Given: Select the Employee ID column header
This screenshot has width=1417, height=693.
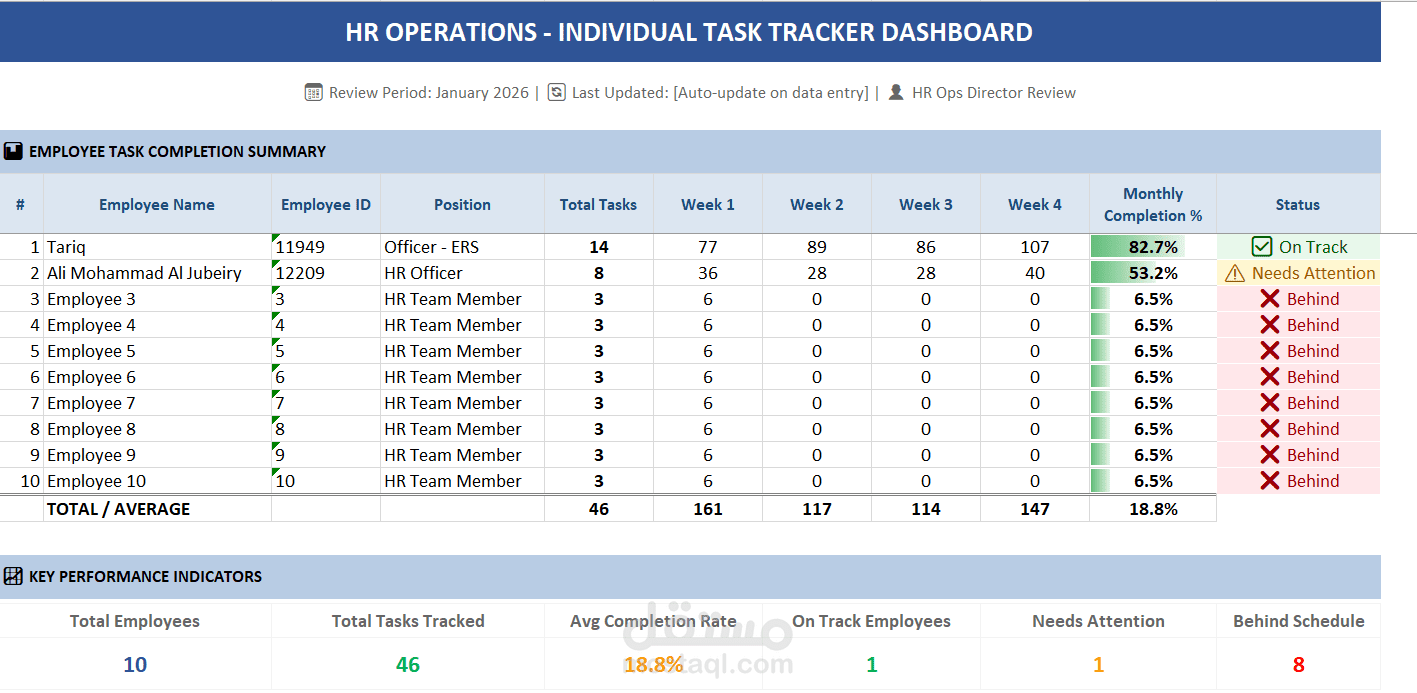Looking at the screenshot, I should (x=326, y=204).
